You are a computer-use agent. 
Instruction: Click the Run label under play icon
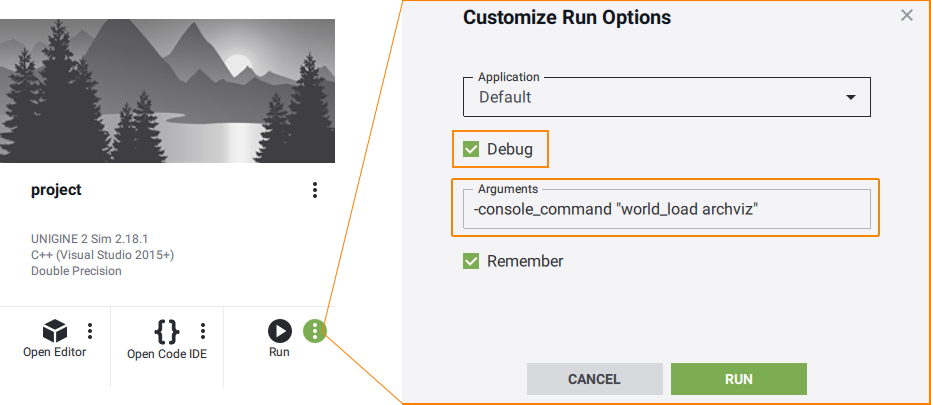coord(279,352)
